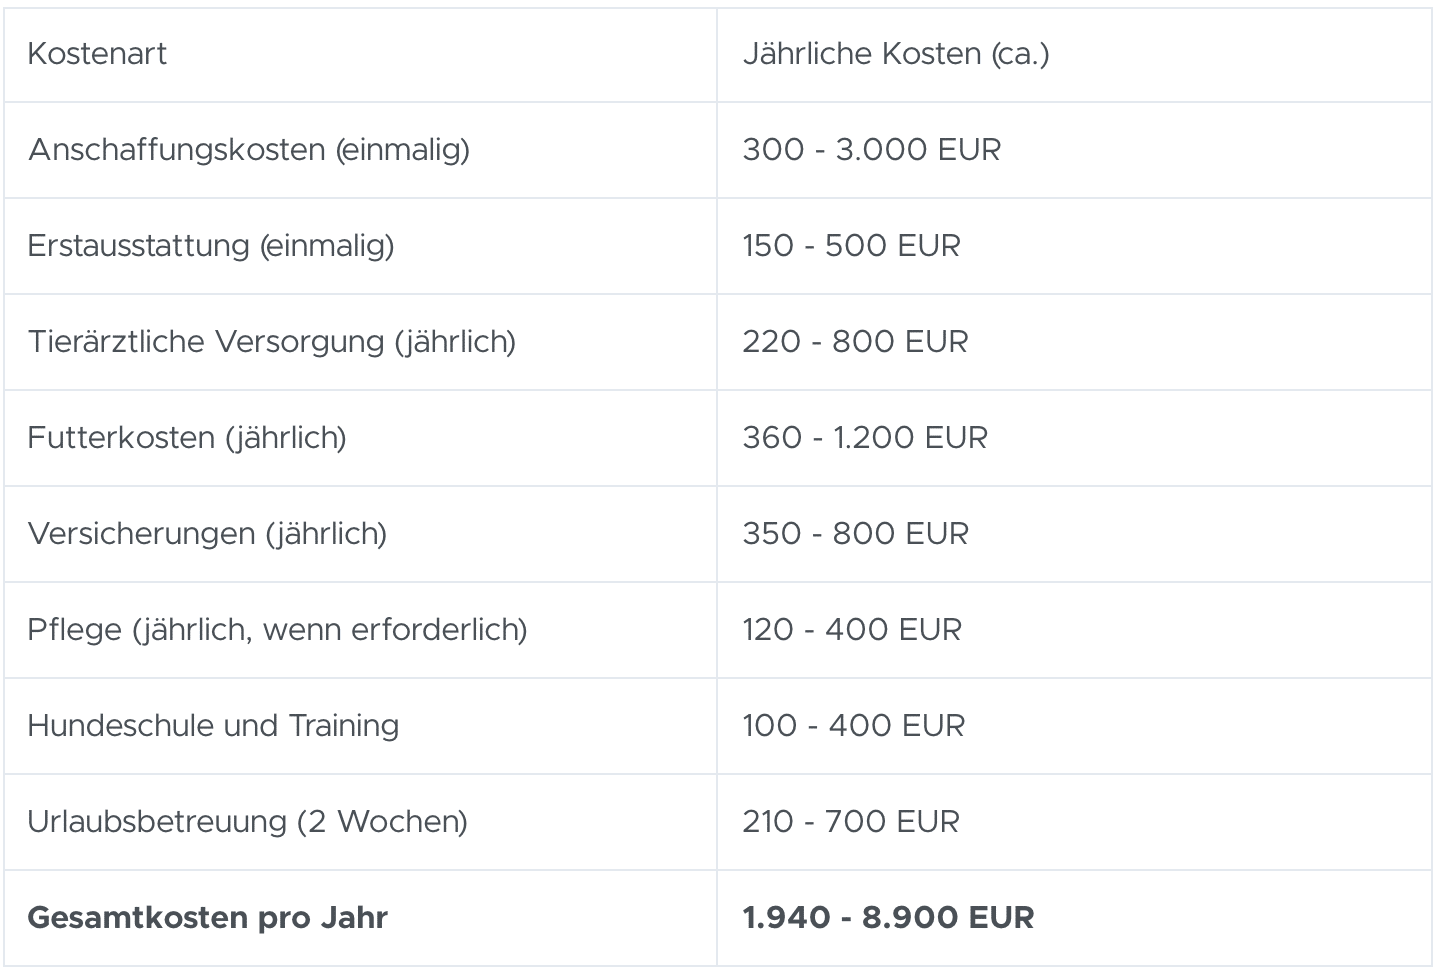1438x972 pixels.
Task: Click the Jährliche Kosten (ca.) header
Action: tap(896, 54)
